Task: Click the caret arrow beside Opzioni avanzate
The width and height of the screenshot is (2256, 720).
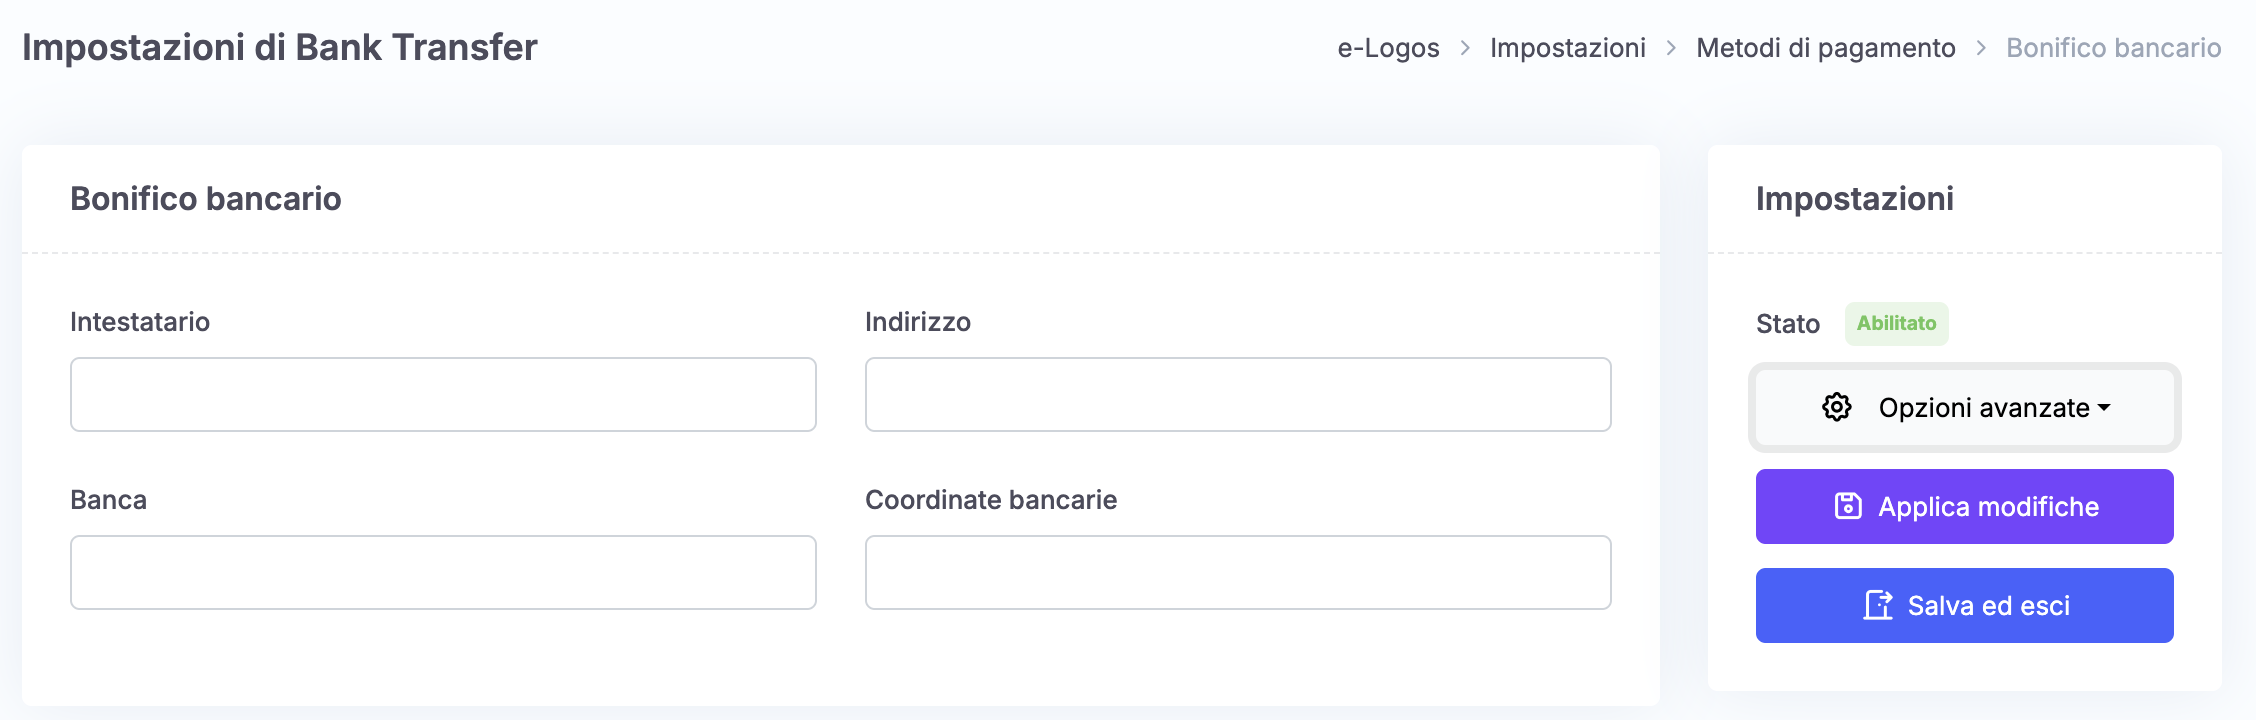Action: [2104, 408]
